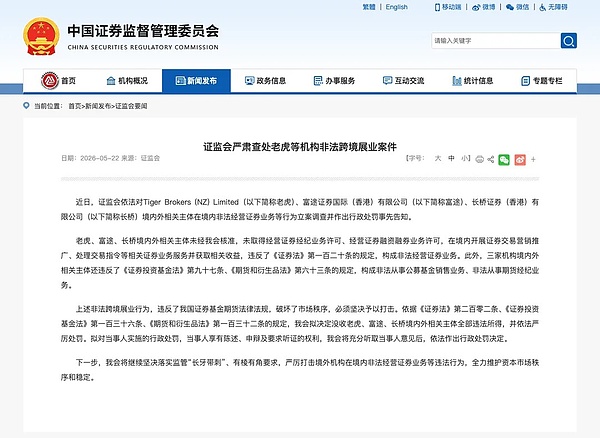Screen dimensions: 600x438
Task: Click the location pin breadcrumb icon
Action: tap(26, 106)
